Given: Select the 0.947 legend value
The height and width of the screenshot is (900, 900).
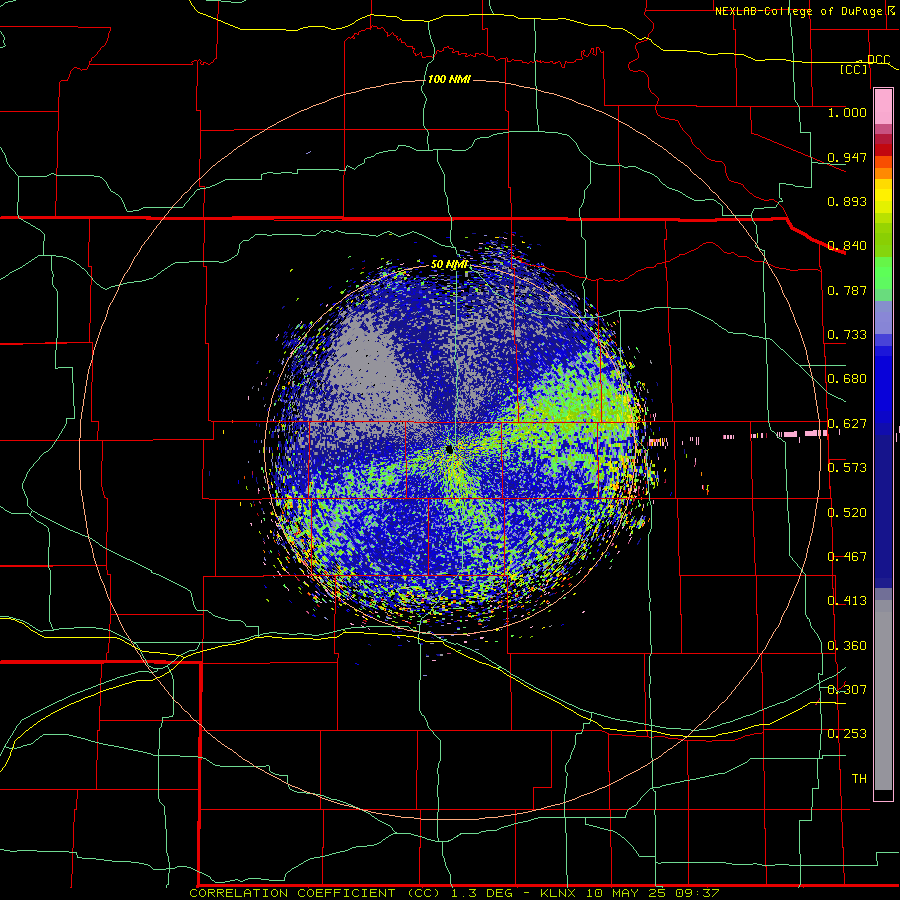Looking at the screenshot, I should click(x=847, y=157).
